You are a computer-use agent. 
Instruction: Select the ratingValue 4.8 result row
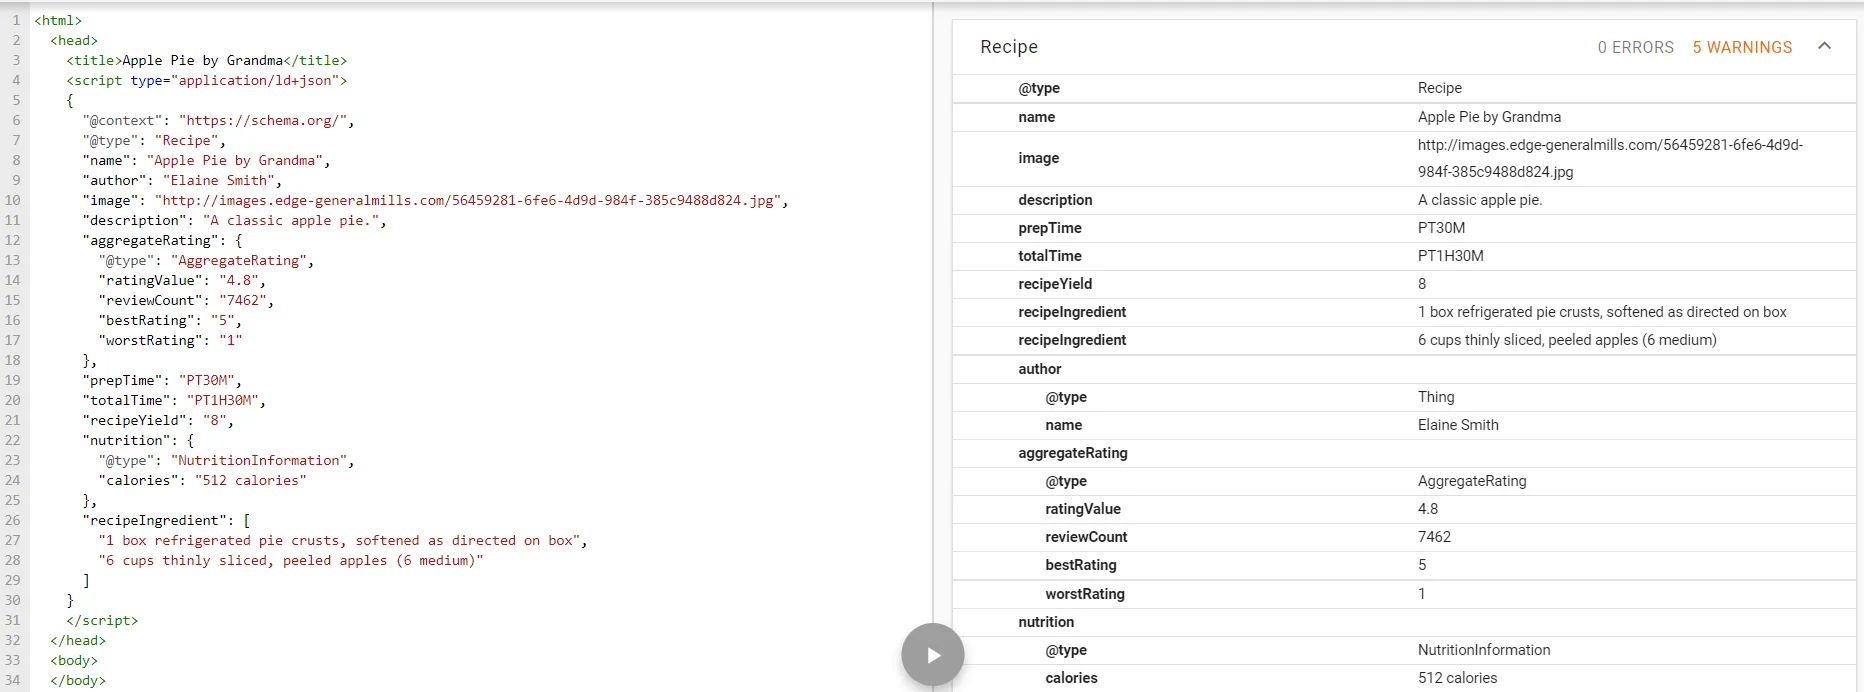pos(1403,509)
